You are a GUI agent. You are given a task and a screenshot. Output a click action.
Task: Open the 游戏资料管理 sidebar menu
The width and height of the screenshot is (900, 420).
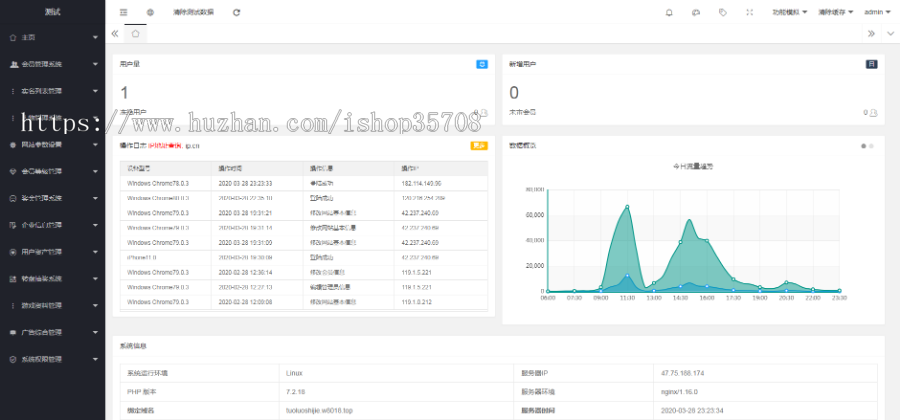(52, 305)
